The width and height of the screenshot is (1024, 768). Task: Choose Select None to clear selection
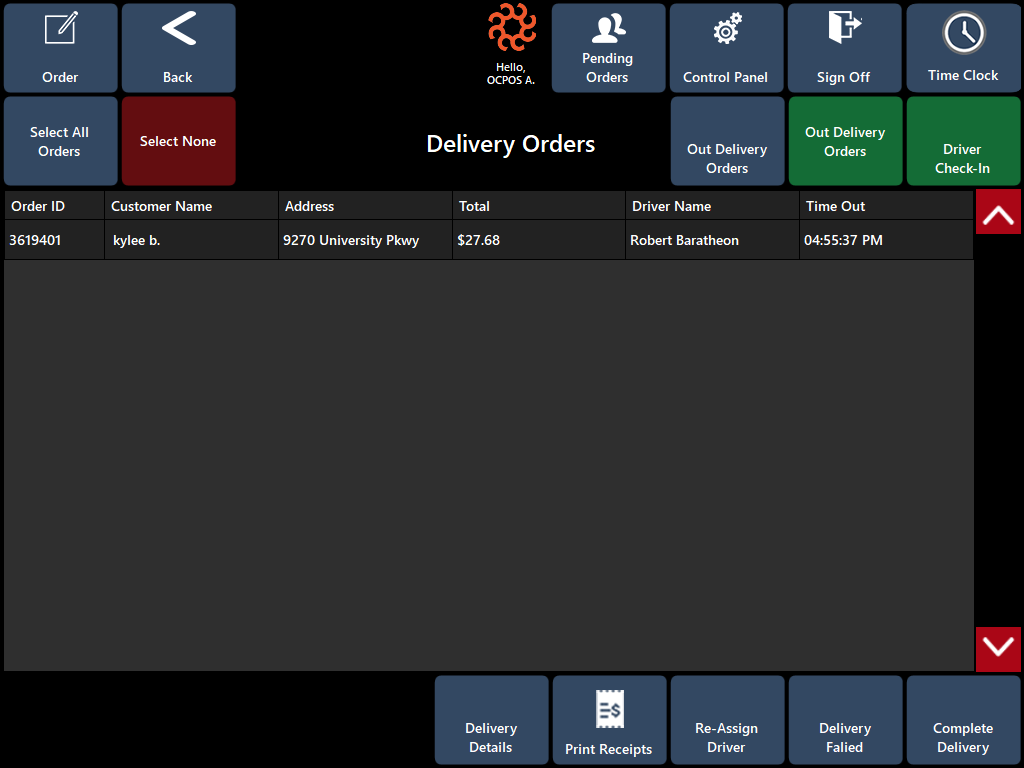pos(178,141)
